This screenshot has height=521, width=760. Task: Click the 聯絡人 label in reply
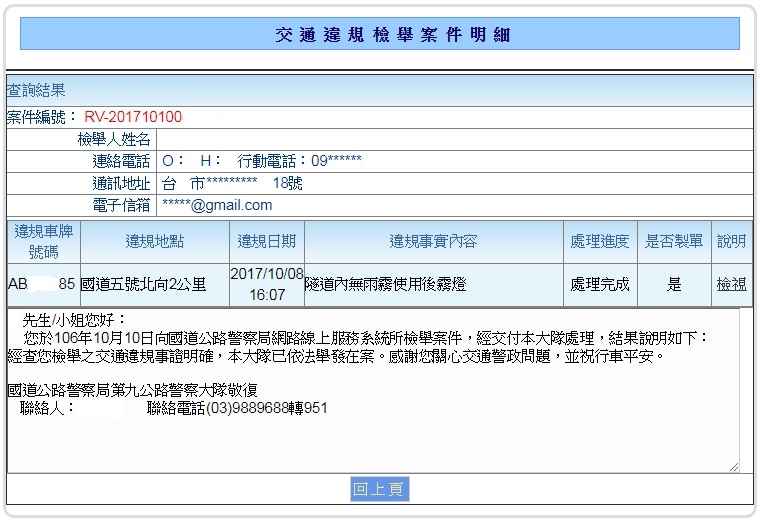(x=47, y=408)
